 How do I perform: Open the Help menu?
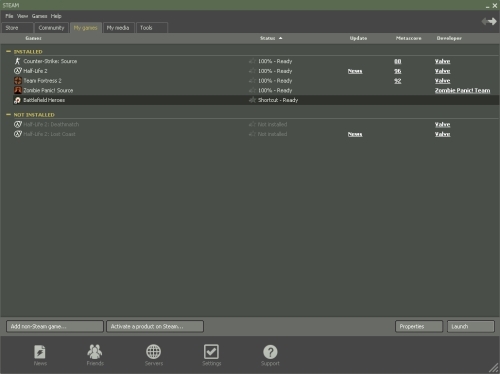(56, 16)
